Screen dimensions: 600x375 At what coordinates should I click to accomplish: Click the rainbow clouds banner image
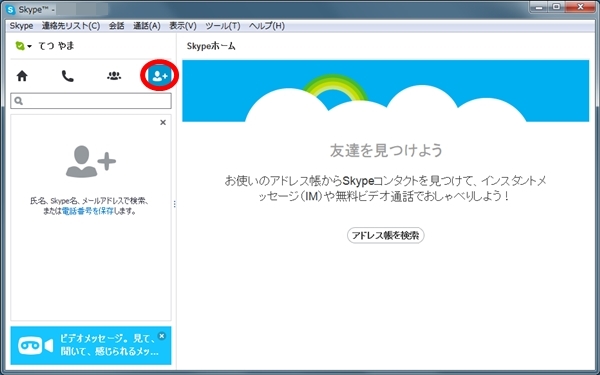point(386,91)
